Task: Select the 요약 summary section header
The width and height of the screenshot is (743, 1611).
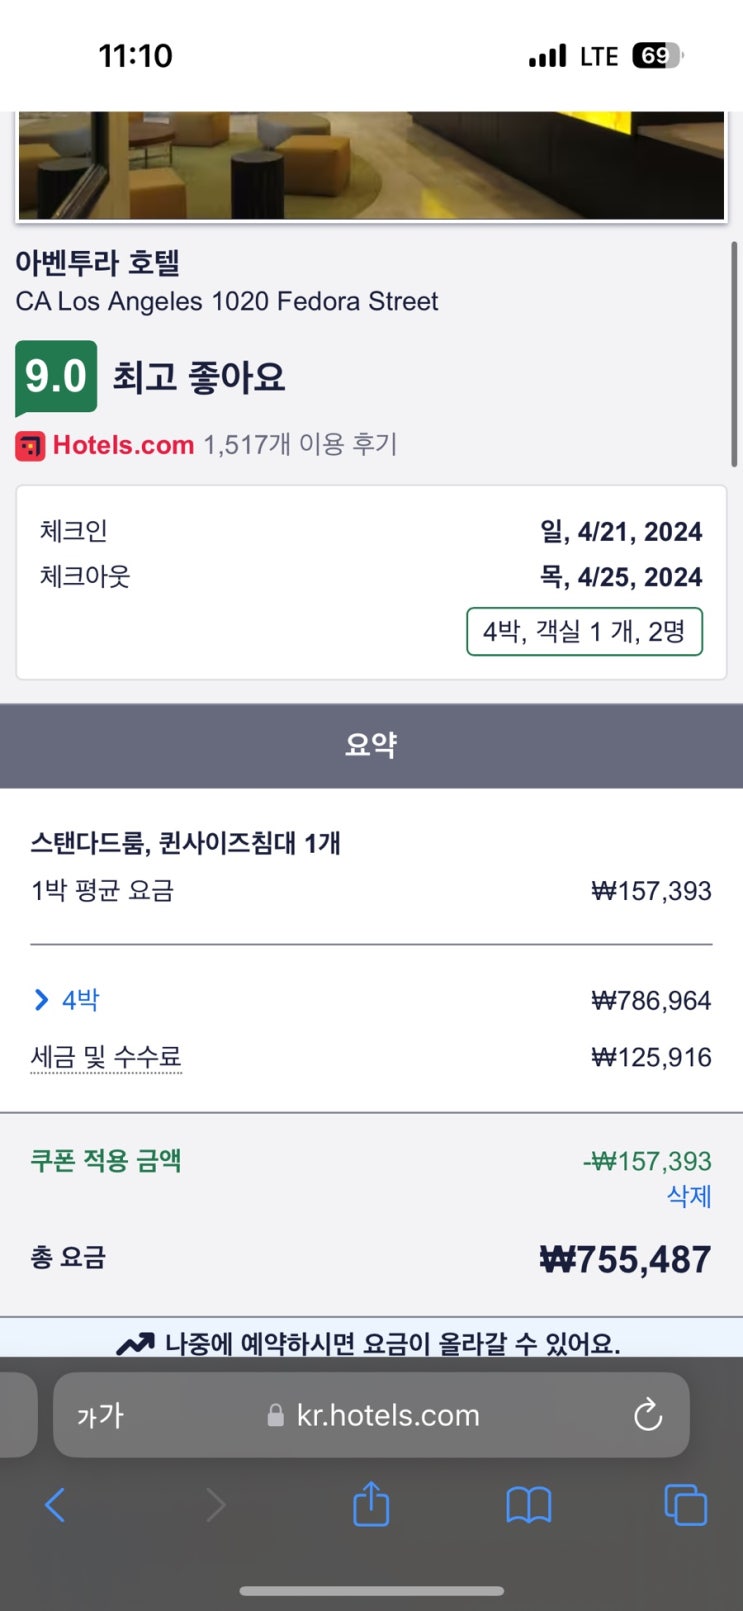Action: (x=371, y=745)
